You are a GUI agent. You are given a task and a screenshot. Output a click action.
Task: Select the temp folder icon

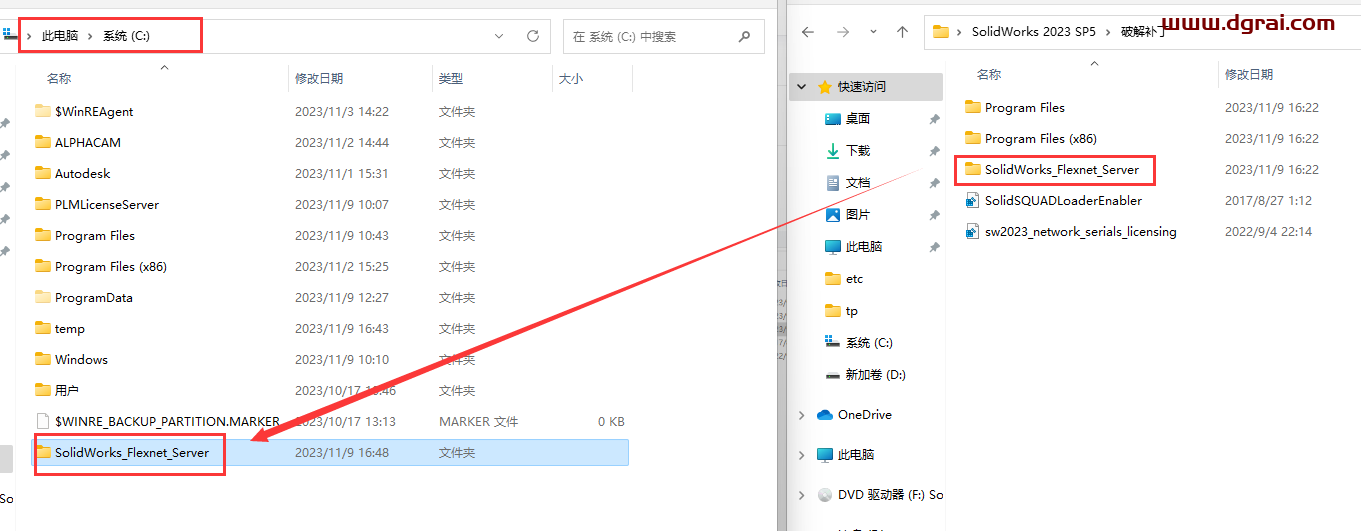[43, 328]
